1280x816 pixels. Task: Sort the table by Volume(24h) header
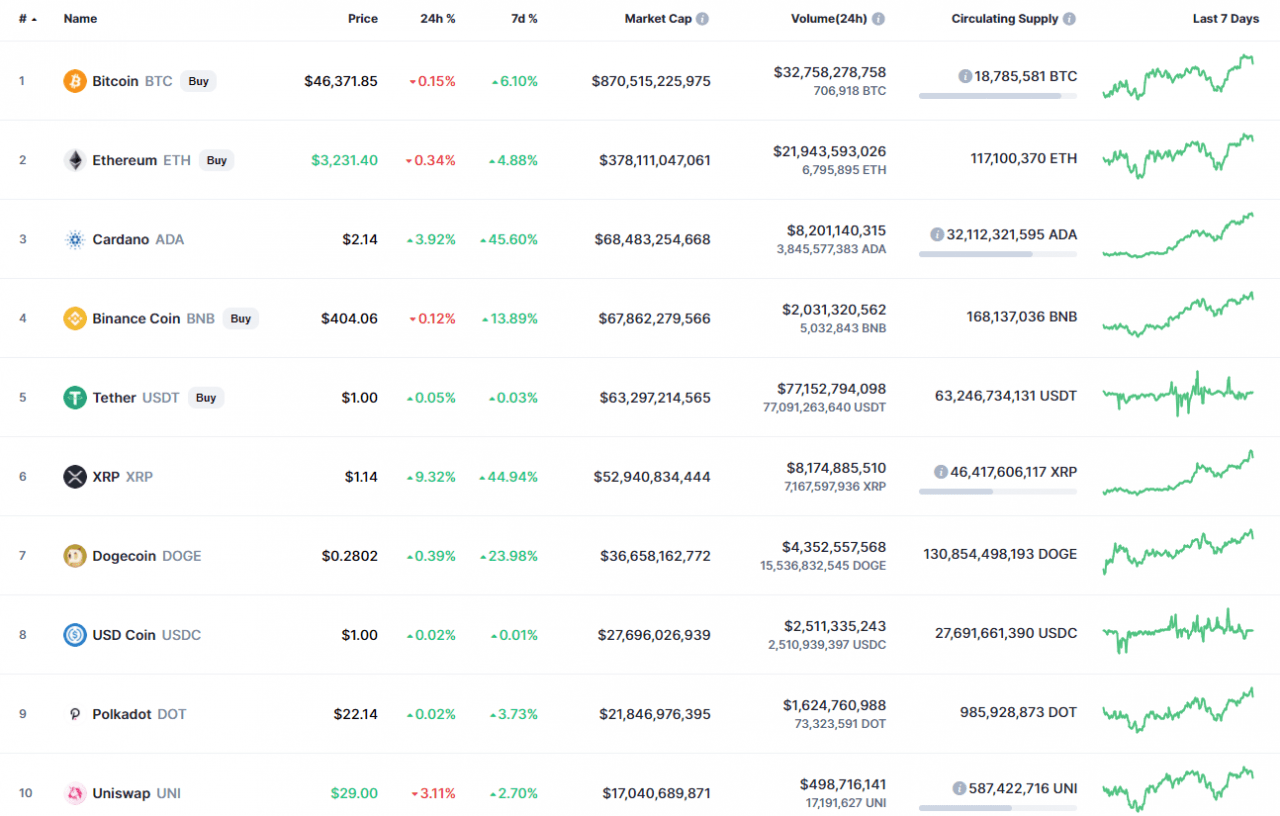[829, 19]
